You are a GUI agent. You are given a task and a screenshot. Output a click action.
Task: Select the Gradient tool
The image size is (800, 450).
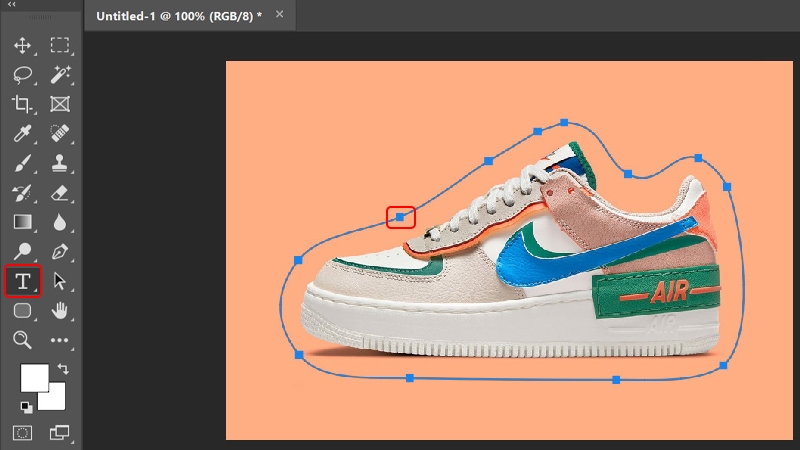pyautogui.click(x=22, y=222)
